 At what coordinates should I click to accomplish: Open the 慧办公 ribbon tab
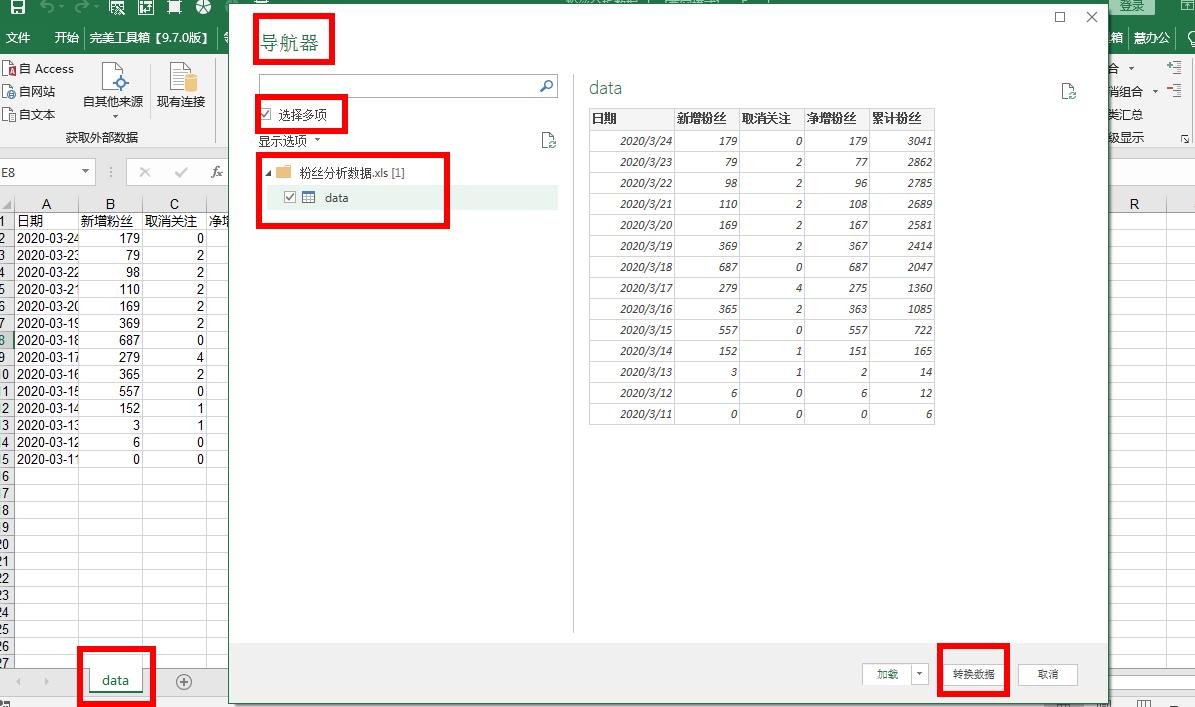(1152, 37)
